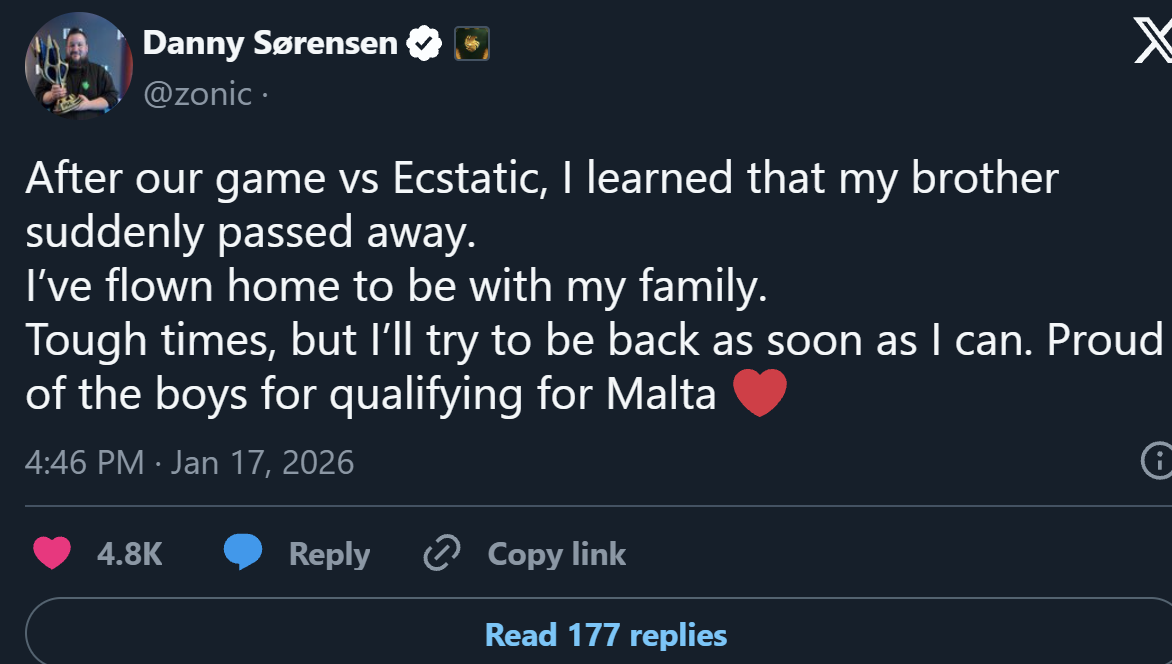Open the info icon beside the timestamp
The height and width of the screenshot is (664, 1172).
pyautogui.click(x=1157, y=461)
